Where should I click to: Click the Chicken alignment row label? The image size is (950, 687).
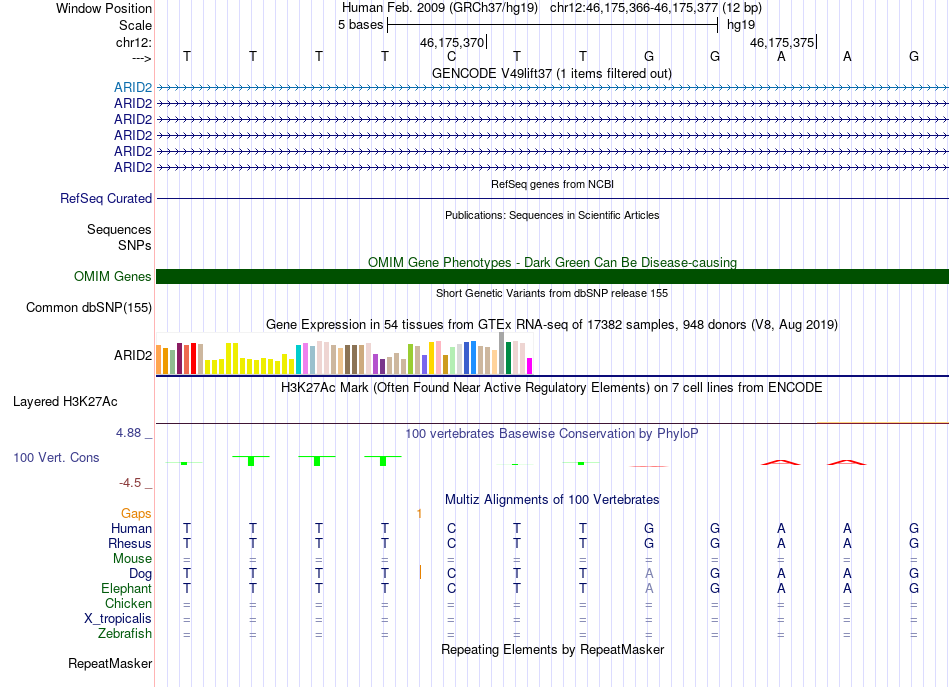click(x=128, y=603)
